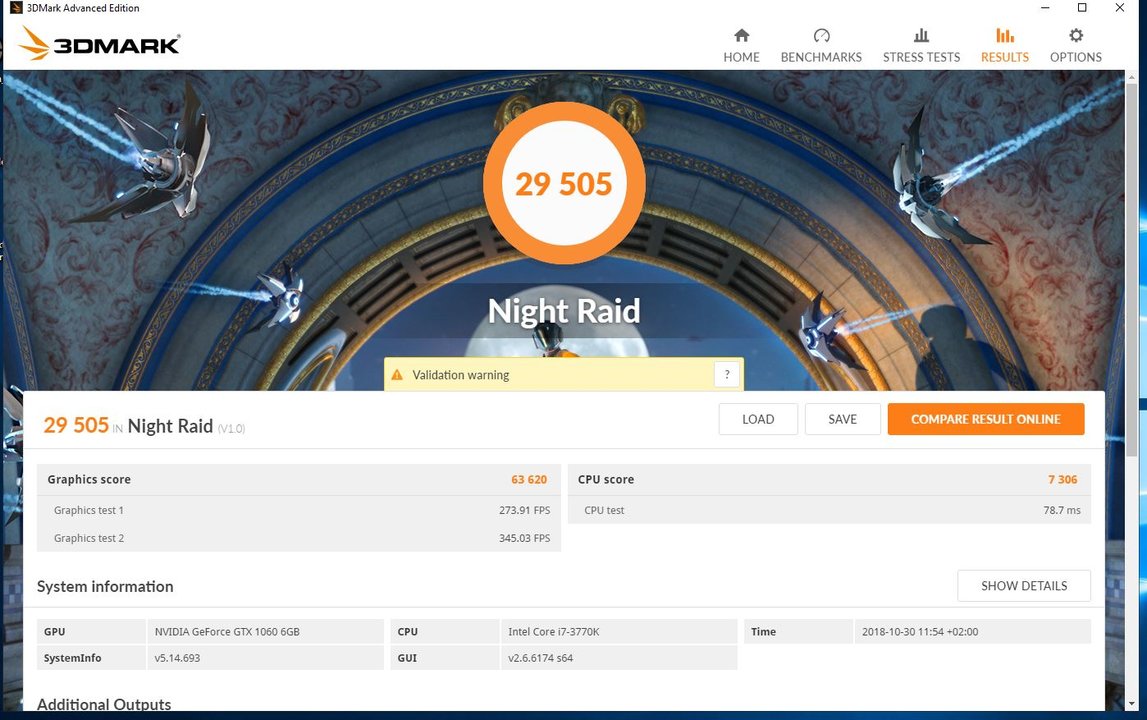The width and height of the screenshot is (1147, 720).
Task: Click the large 29 505 score circle
Action: (564, 183)
